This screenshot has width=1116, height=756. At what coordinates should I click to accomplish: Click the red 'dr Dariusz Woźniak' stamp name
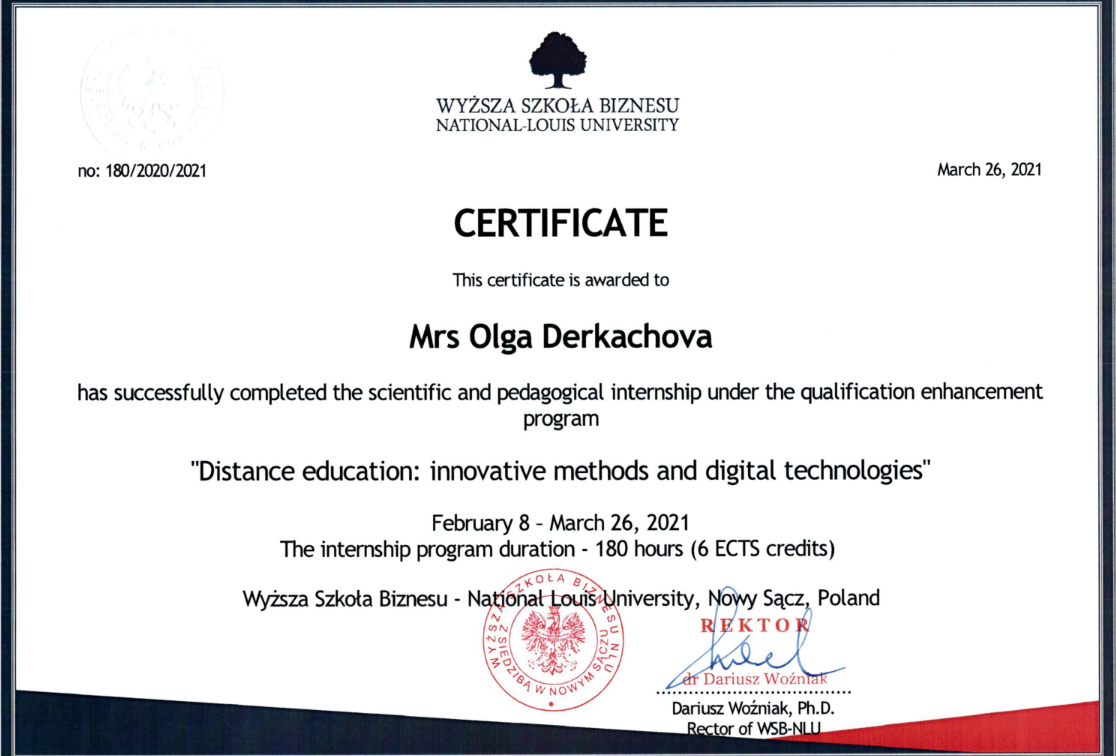click(755, 679)
